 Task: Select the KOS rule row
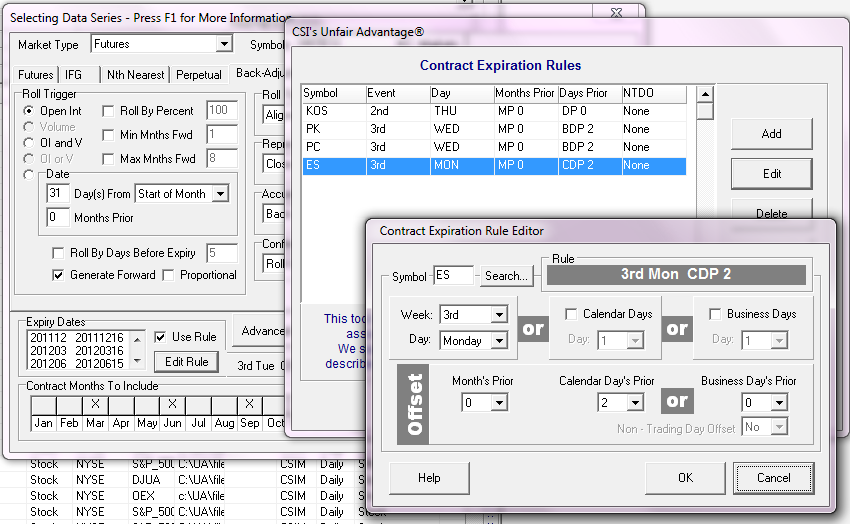coord(494,111)
